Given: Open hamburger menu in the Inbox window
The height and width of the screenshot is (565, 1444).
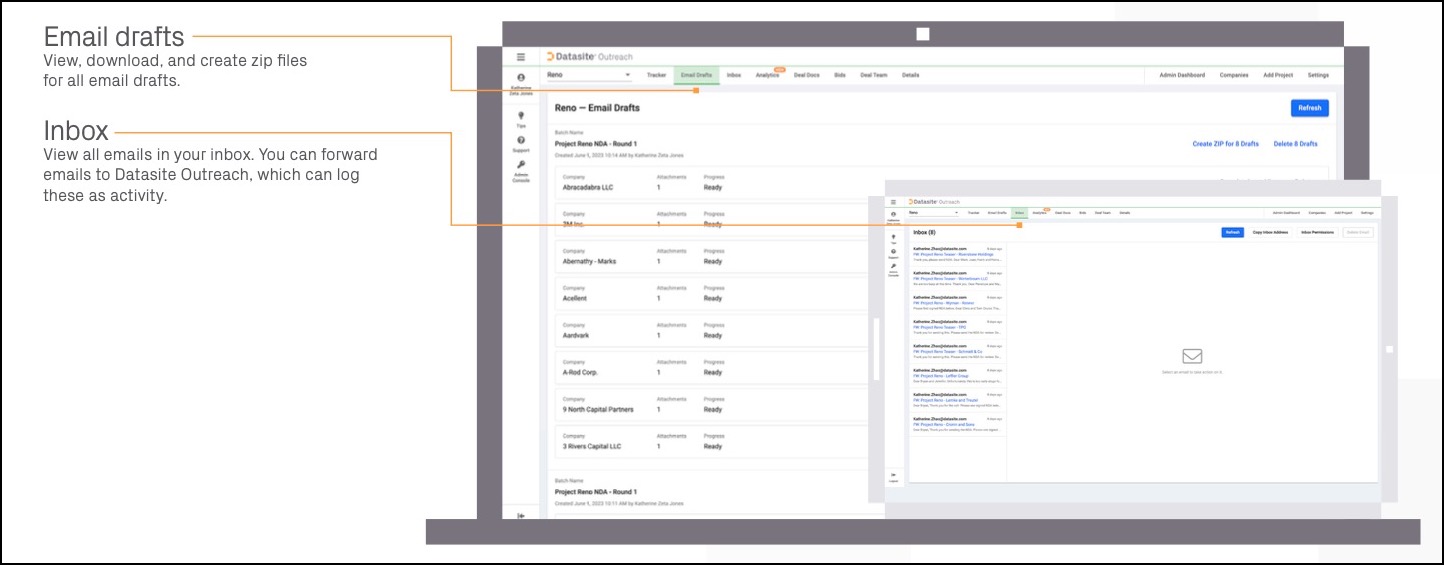Looking at the screenshot, I should (x=893, y=202).
